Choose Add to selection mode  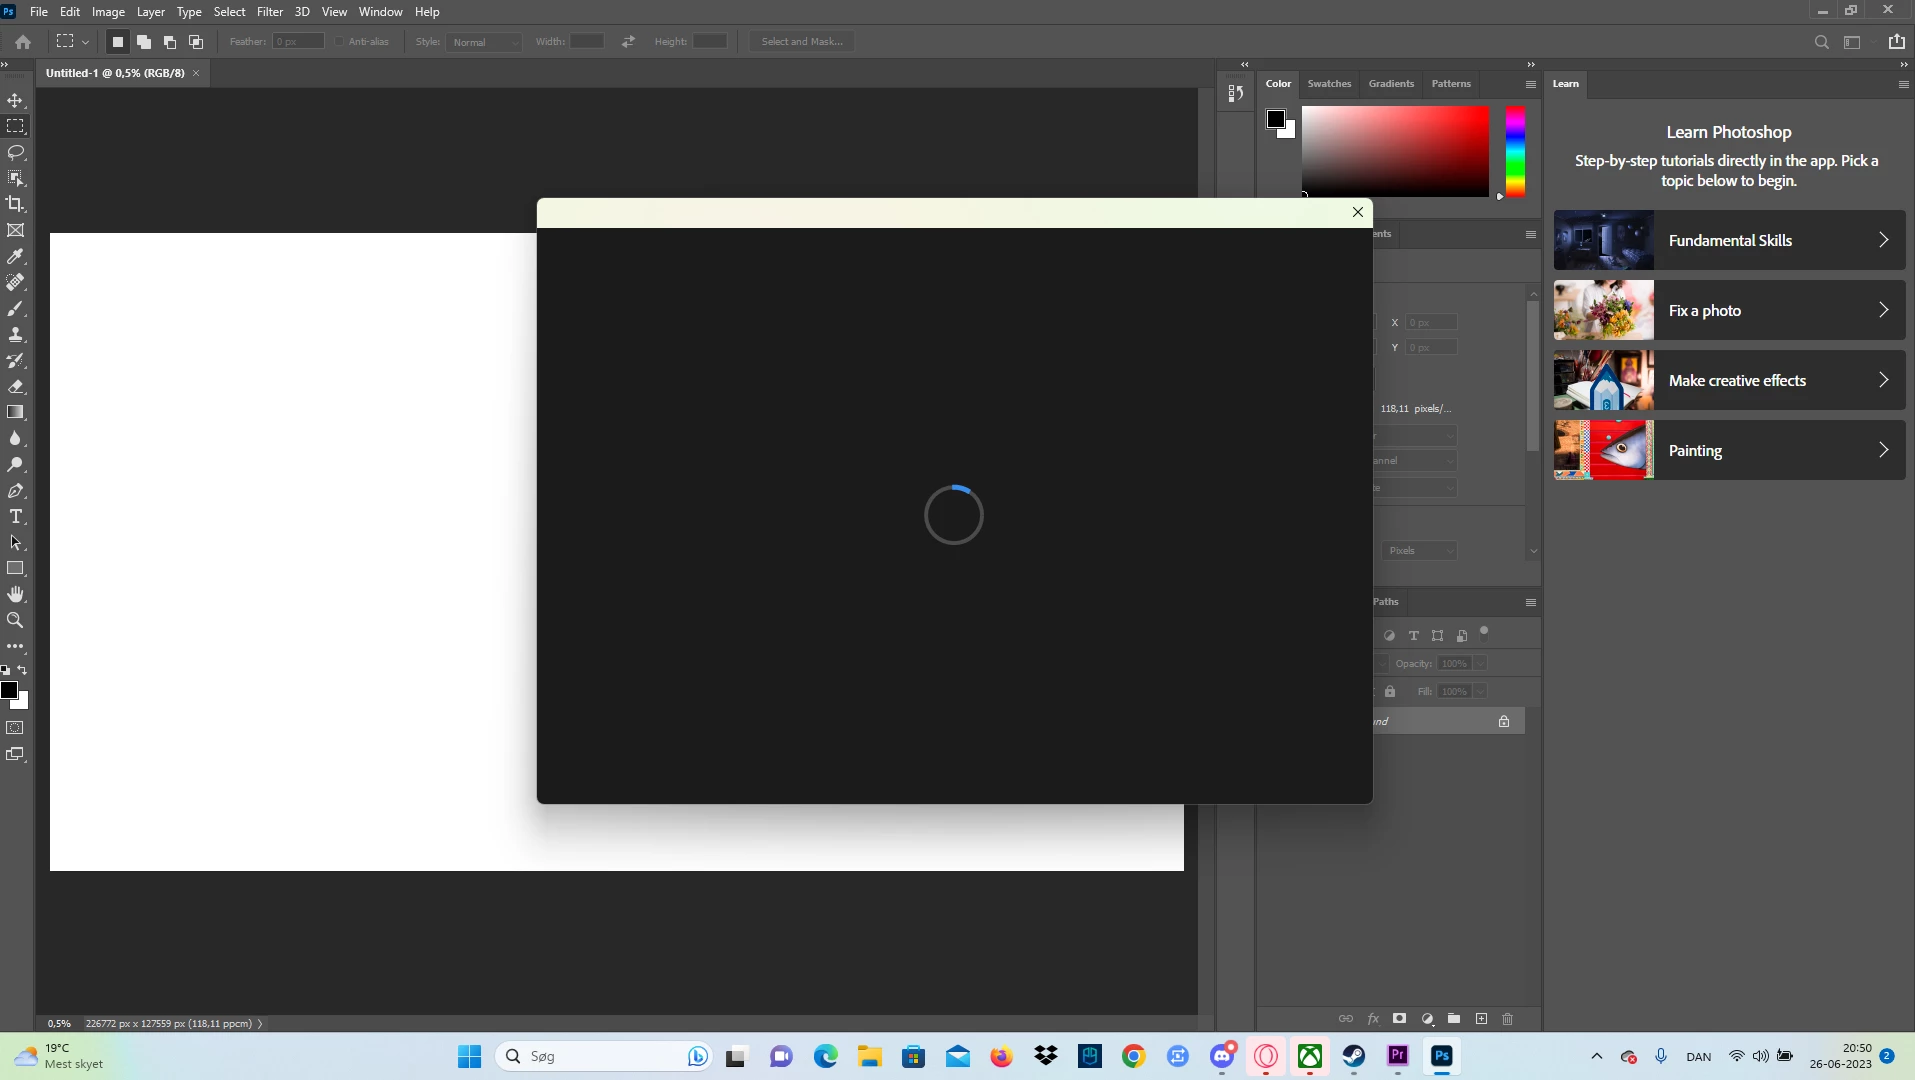point(144,42)
